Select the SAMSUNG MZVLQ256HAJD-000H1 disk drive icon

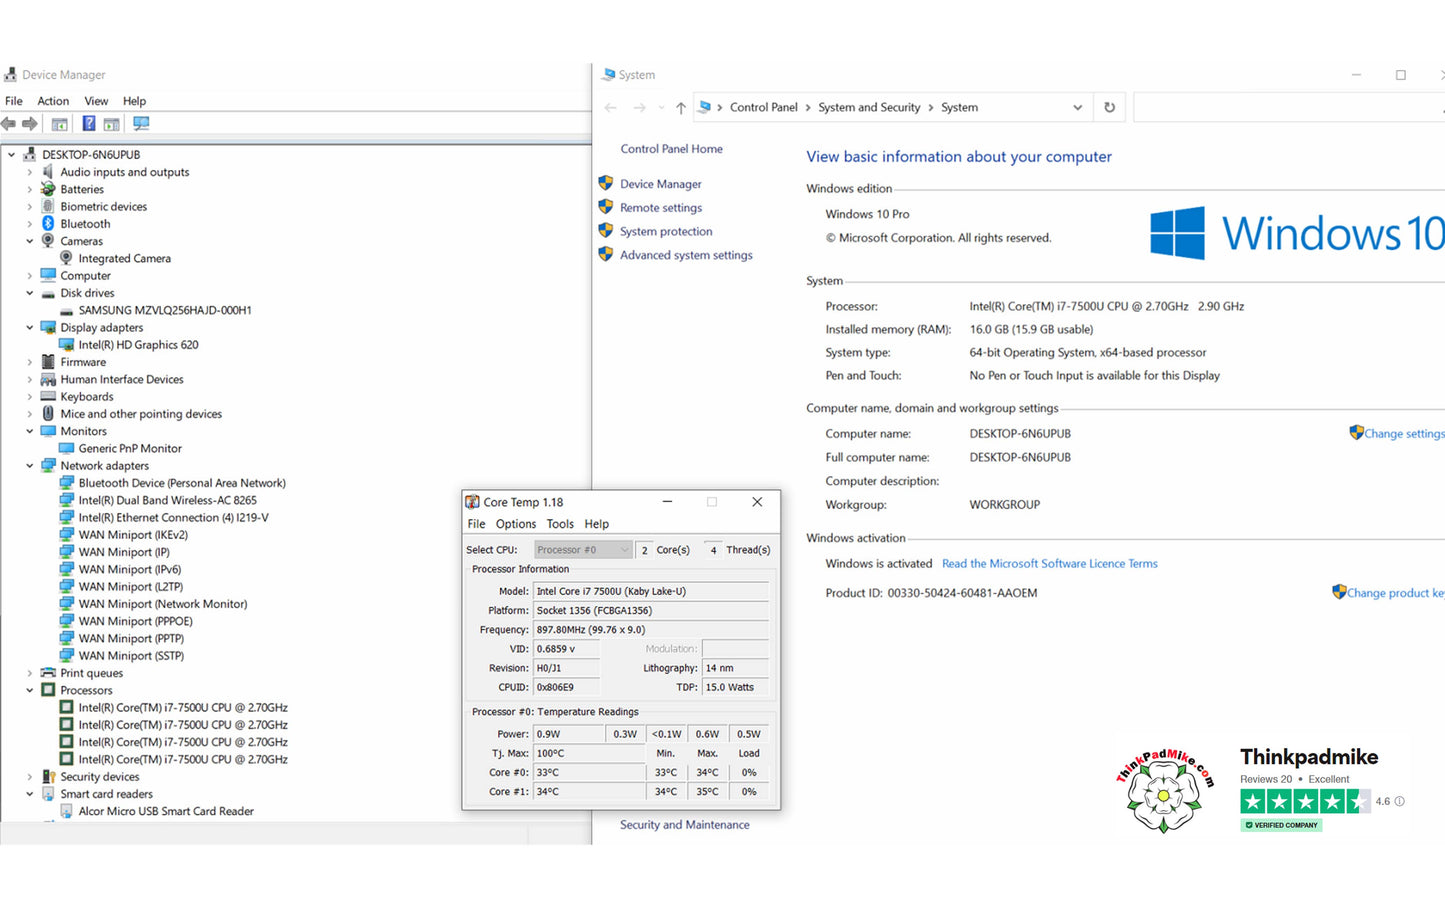click(x=66, y=311)
